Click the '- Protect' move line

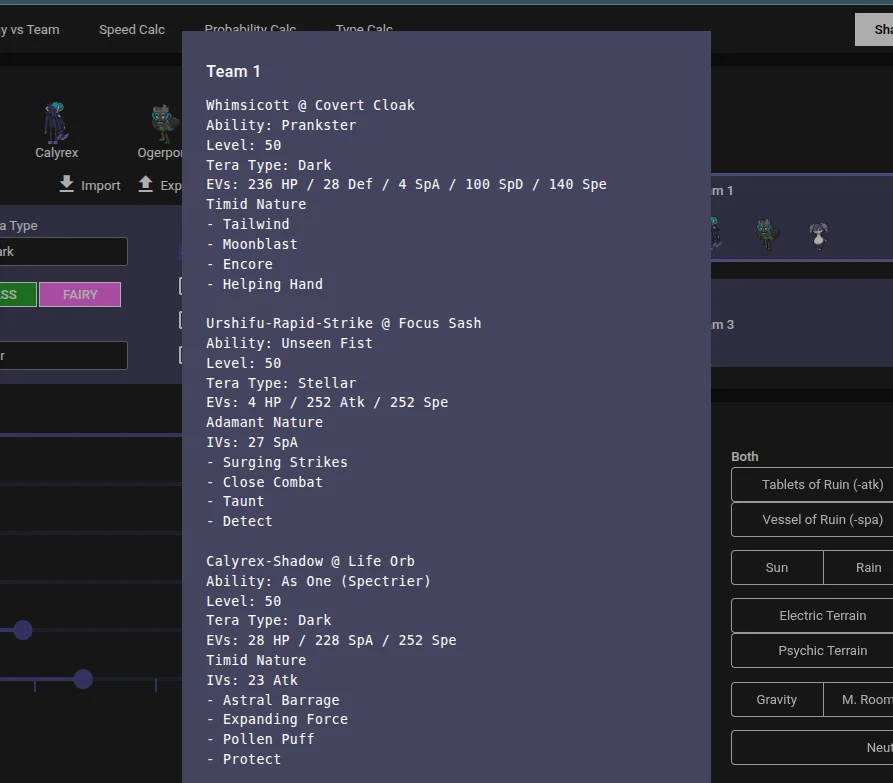click(244, 760)
